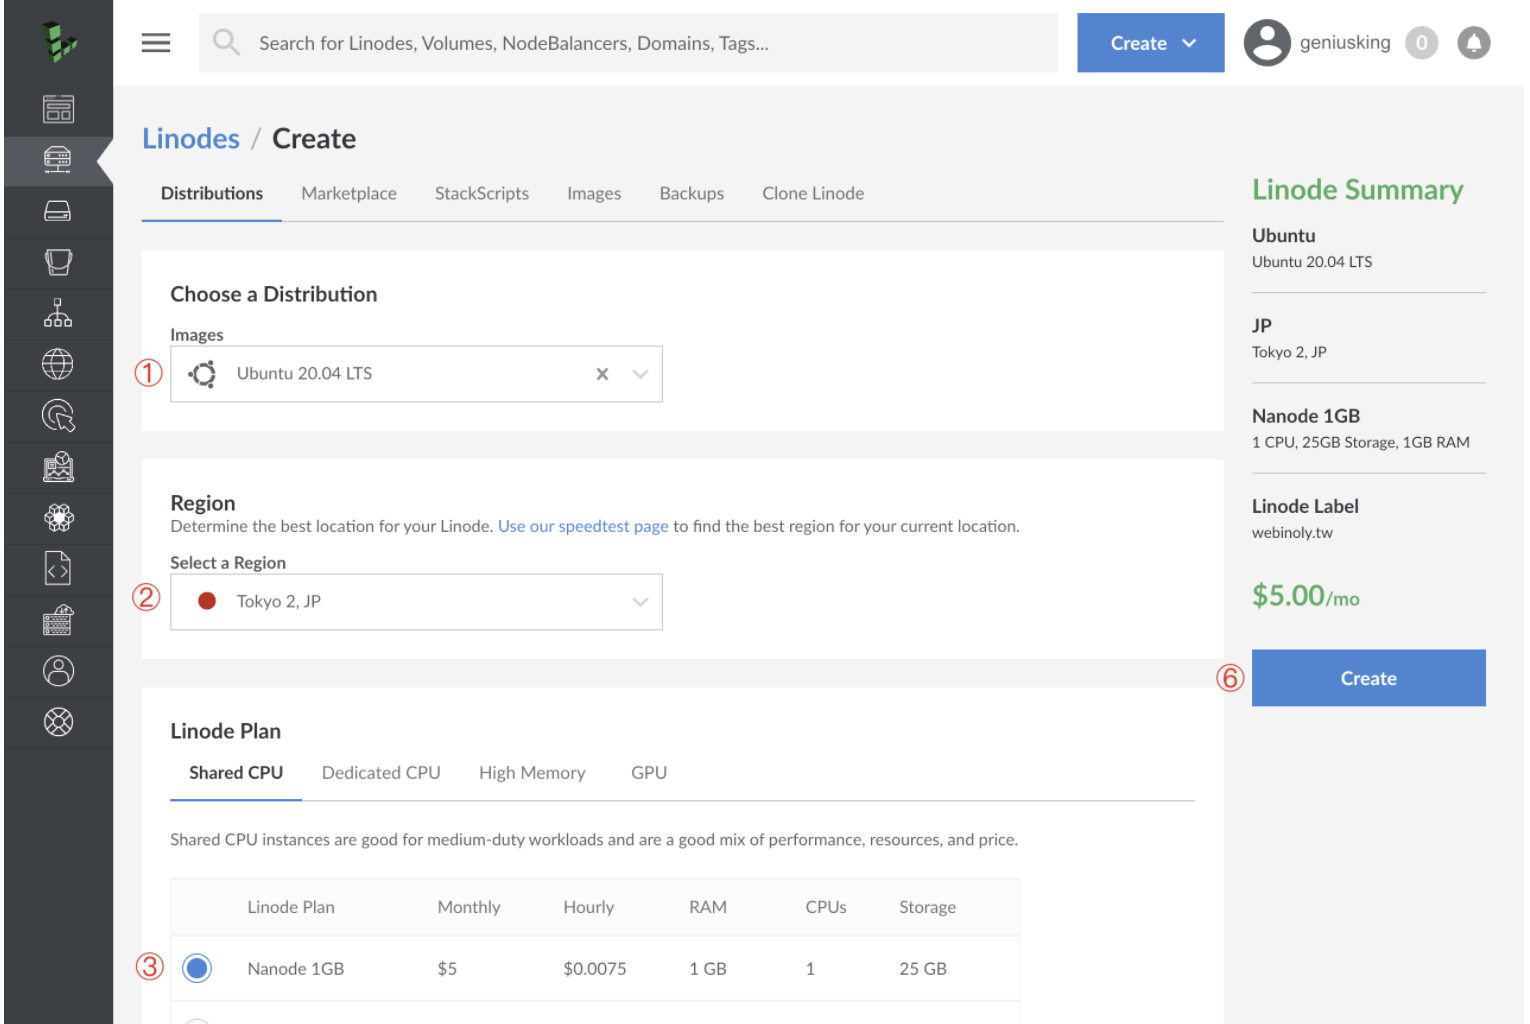This screenshot has height=1024, width=1530.
Task: Expand the Select a Region dropdown
Action: coord(416,602)
